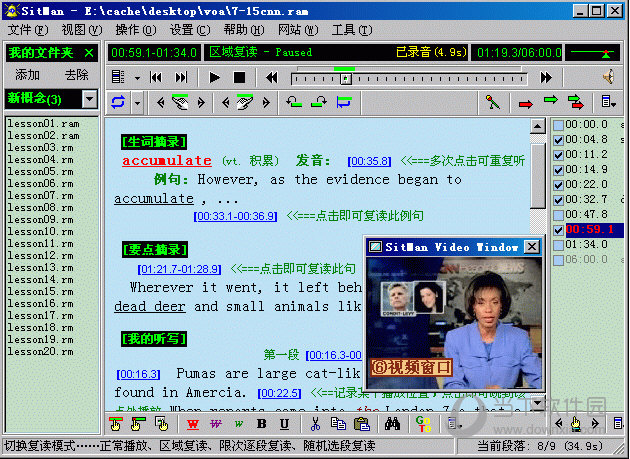
Task: Skip to the previous segment
Action: click(156, 77)
